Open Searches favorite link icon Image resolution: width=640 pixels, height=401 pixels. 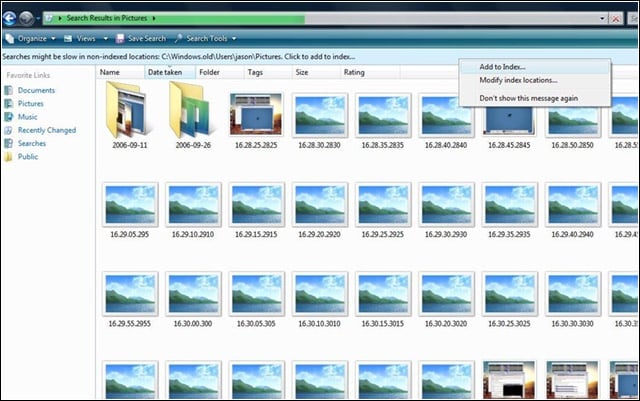[9, 143]
